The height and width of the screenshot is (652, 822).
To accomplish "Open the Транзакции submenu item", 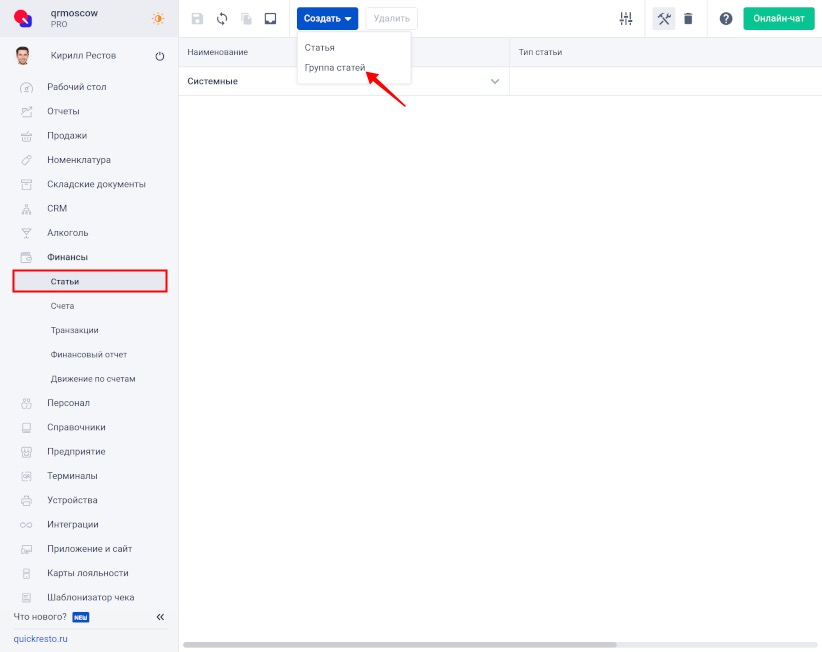I will 74,330.
